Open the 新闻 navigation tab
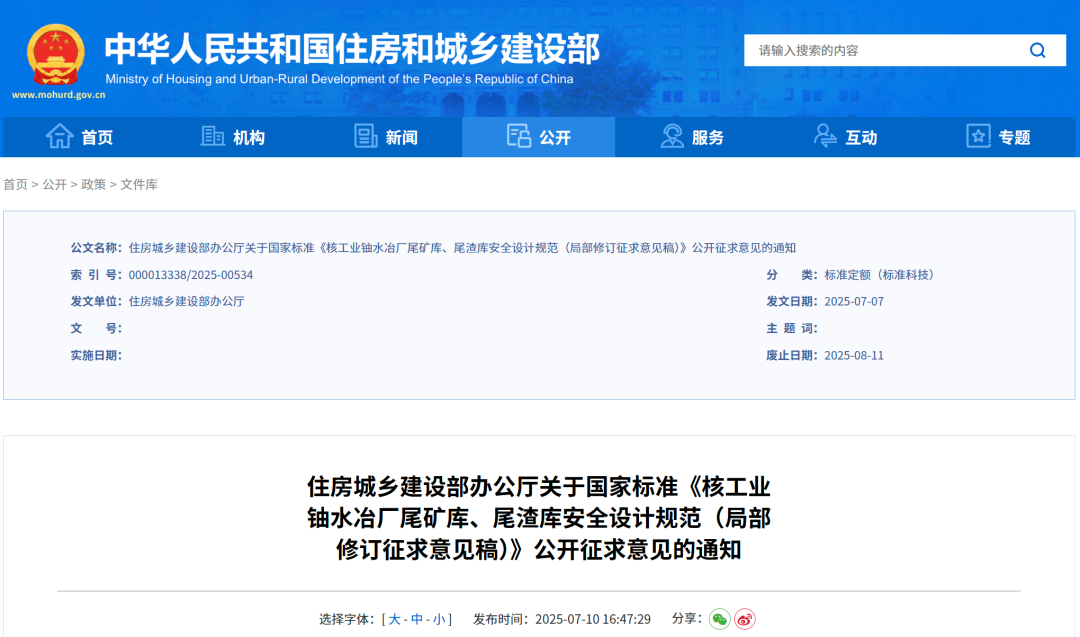 tap(386, 137)
